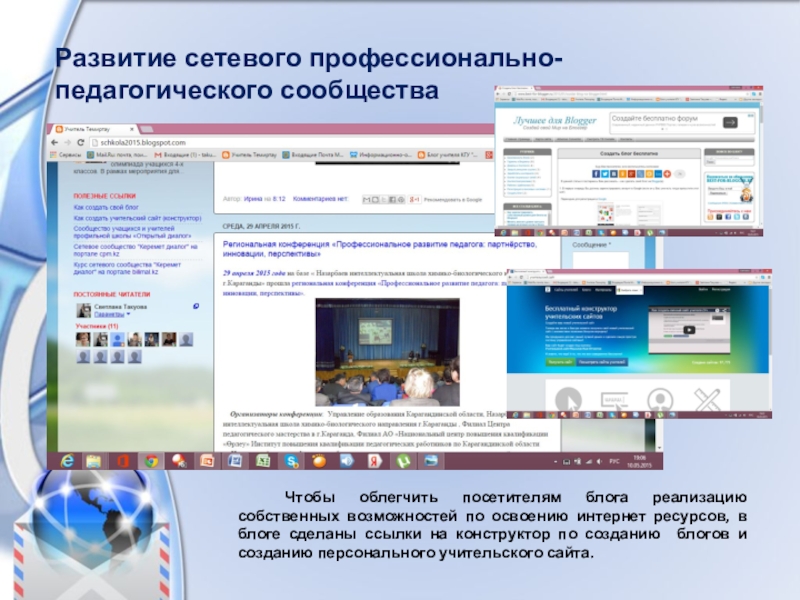Image resolution: width=800 pixels, height=600 pixels.
Task: Open uTorrent from the taskbar
Action: [403, 461]
